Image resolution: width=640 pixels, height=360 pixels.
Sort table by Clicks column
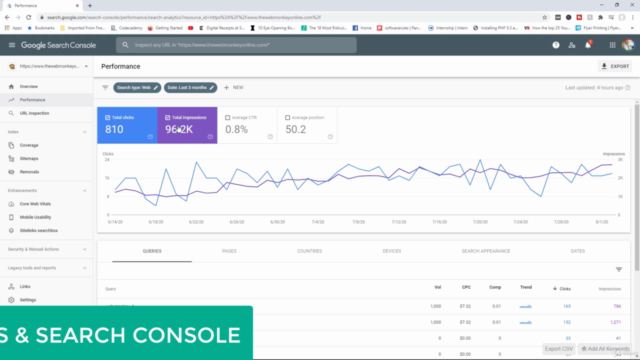click(562, 289)
